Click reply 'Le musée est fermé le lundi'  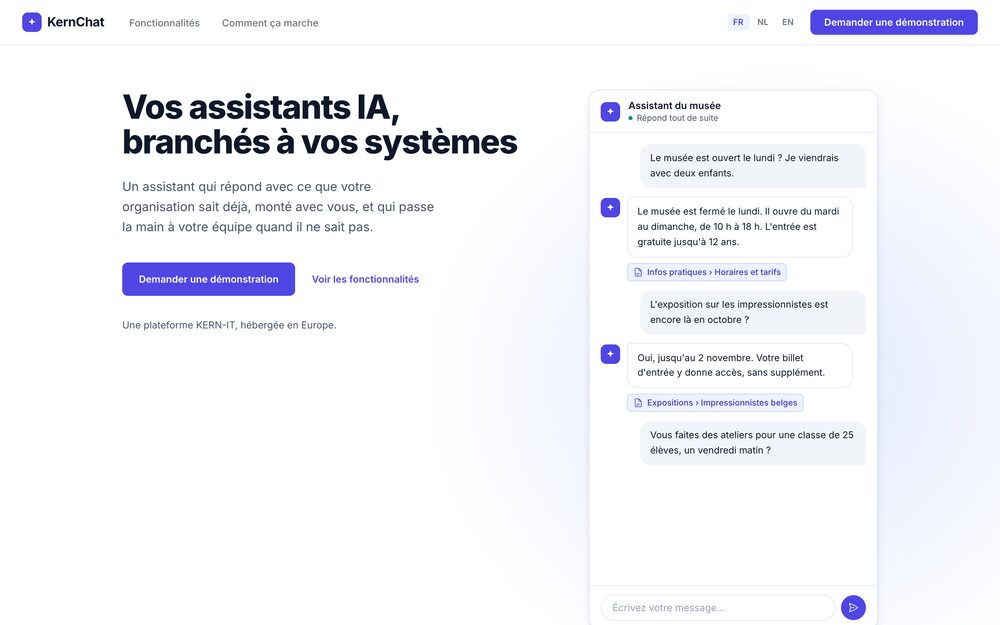click(x=739, y=227)
